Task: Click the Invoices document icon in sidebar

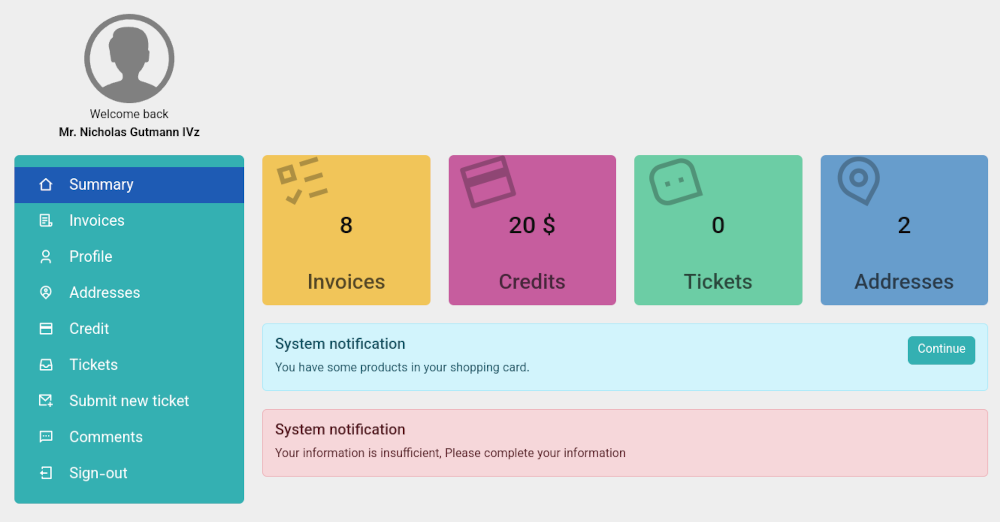Action: [46, 221]
